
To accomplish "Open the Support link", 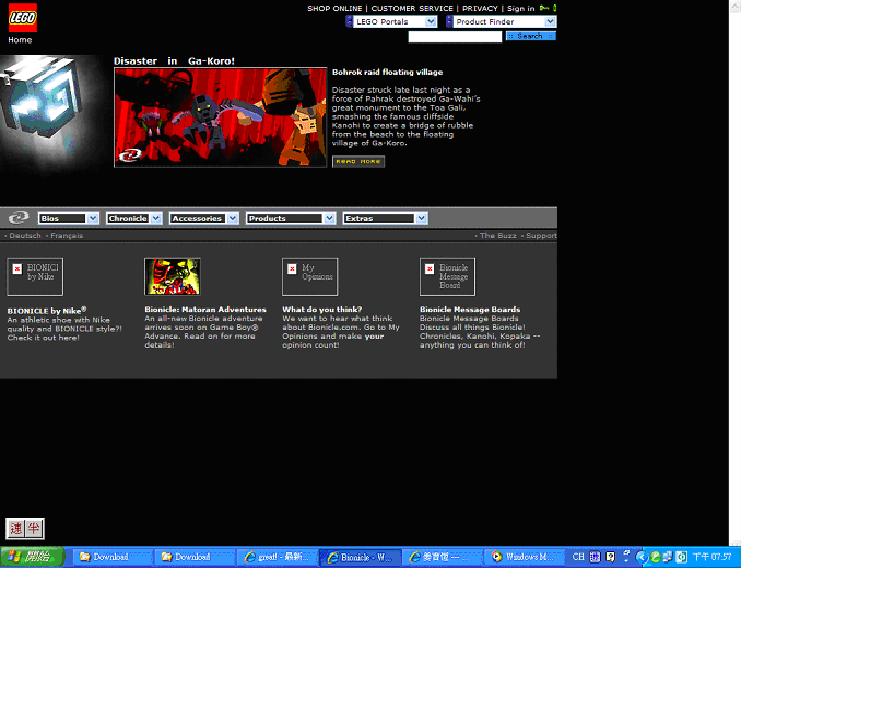I will click(541, 236).
